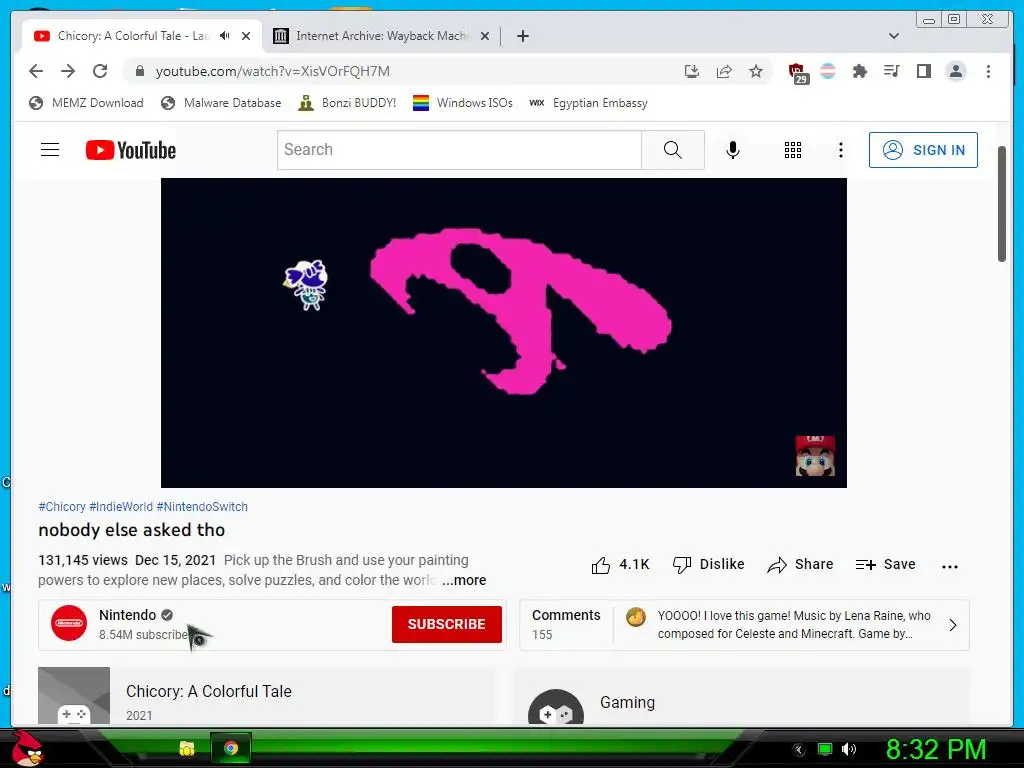Open the Bonzi BUDDY! bookmark
Screen dimensions: 1024x768
pyautogui.click(x=347, y=103)
